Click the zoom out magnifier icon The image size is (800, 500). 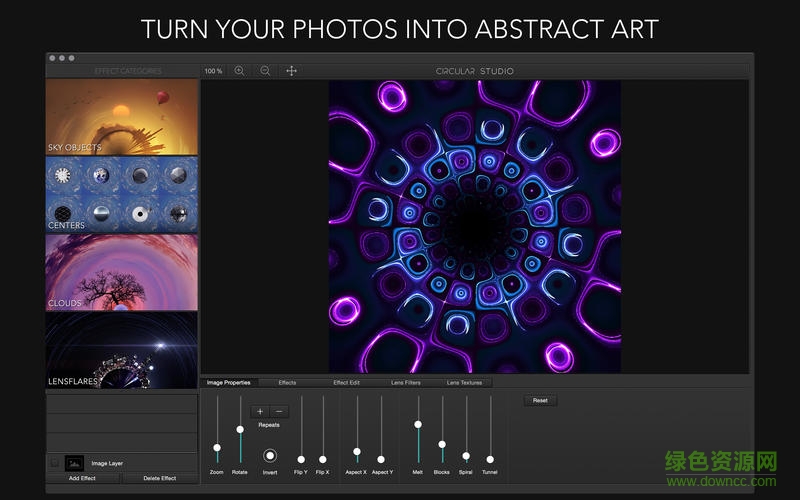point(265,71)
